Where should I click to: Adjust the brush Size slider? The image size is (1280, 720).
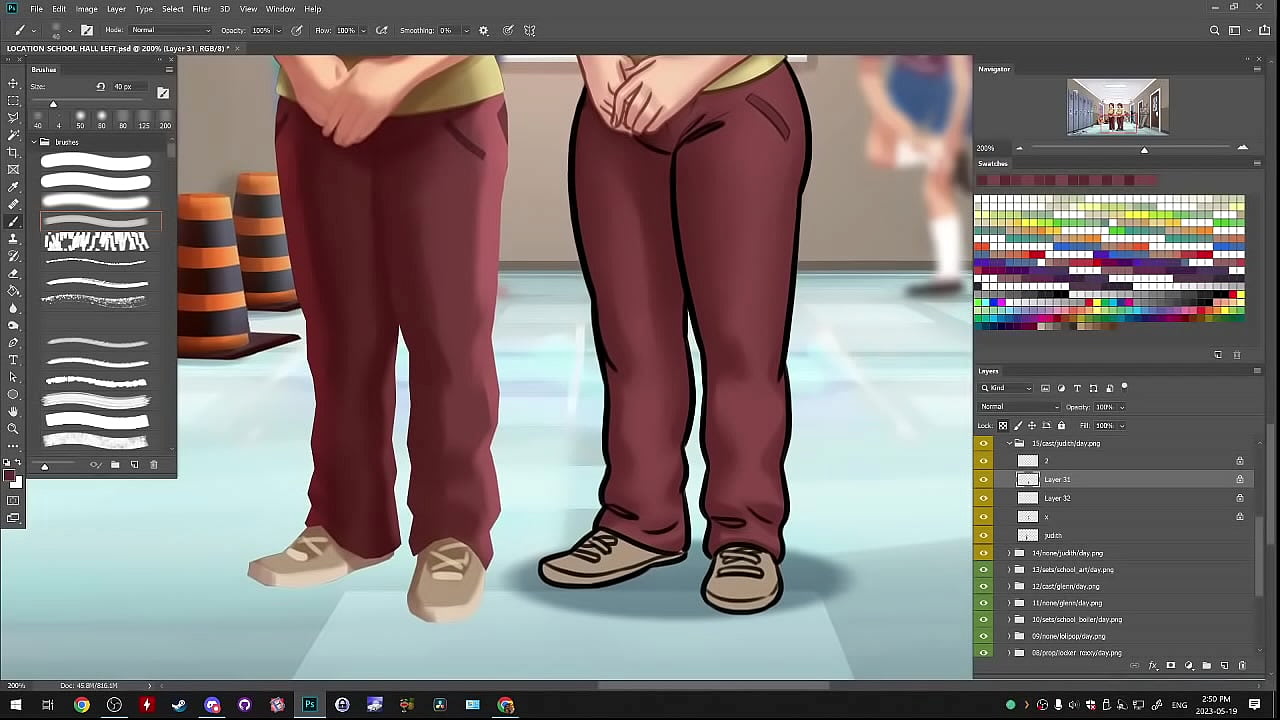pos(53,104)
